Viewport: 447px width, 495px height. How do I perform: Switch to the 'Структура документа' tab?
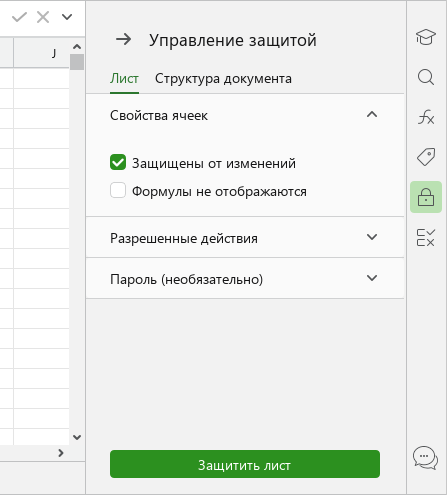point(223,79)
